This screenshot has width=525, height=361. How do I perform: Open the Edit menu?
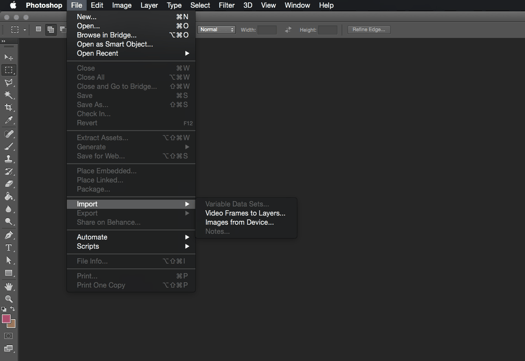[97, 5]
